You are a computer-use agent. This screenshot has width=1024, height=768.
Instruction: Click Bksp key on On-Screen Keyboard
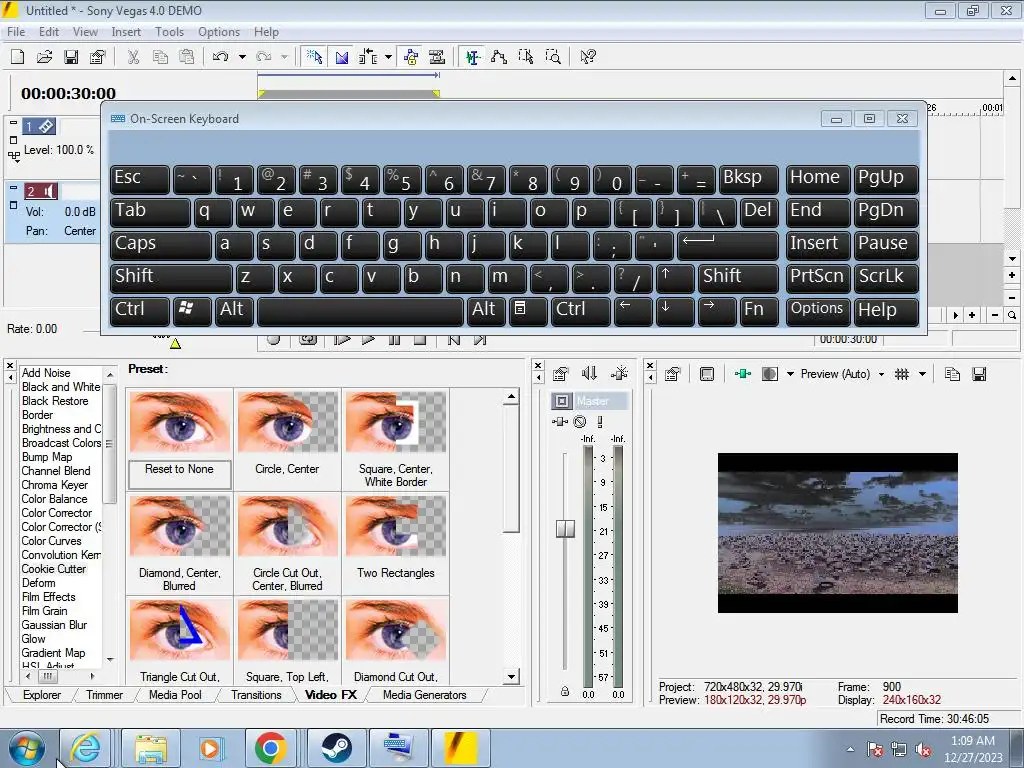(748, 178)
